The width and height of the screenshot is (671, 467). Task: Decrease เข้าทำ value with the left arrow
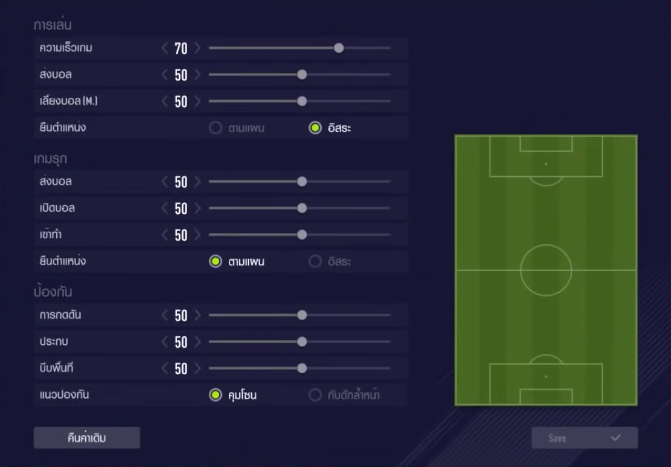[165, 235]
